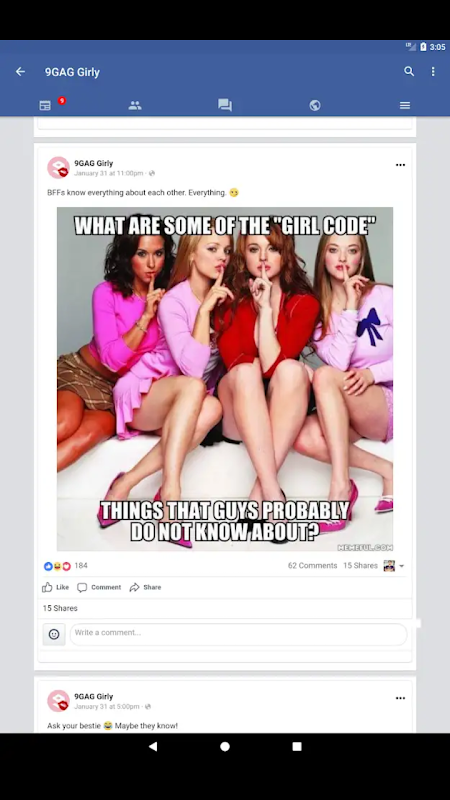Image resolution: width=450 pixels, height=800 pixels.
Task: Open the Messages tab icon
Action: click(225, 105)
